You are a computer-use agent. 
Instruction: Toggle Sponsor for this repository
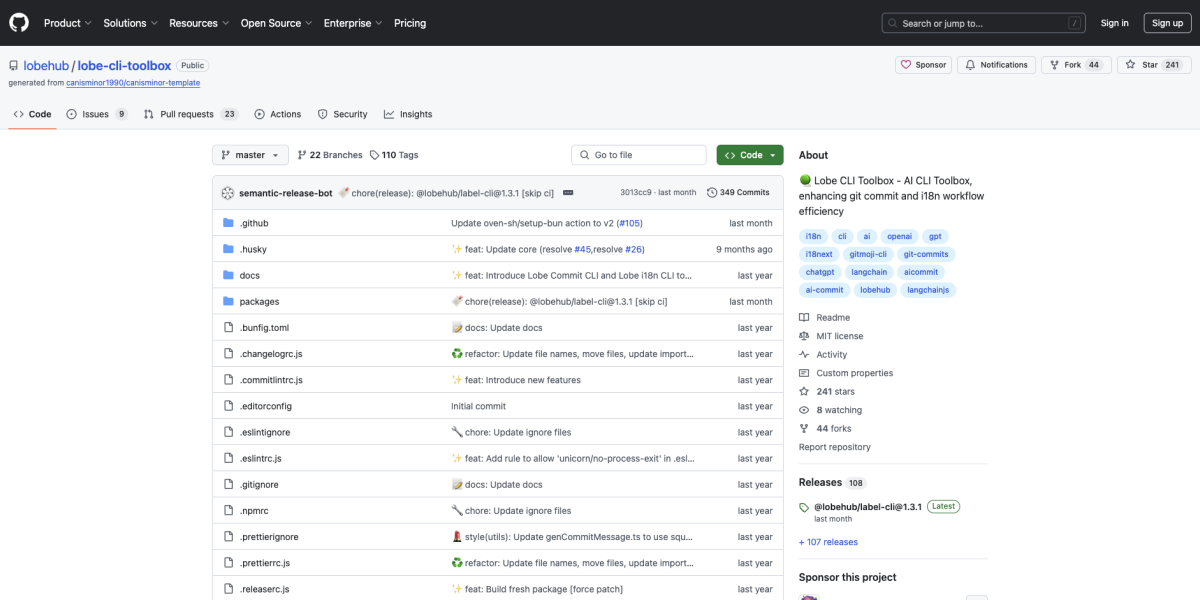click(922, 63)
